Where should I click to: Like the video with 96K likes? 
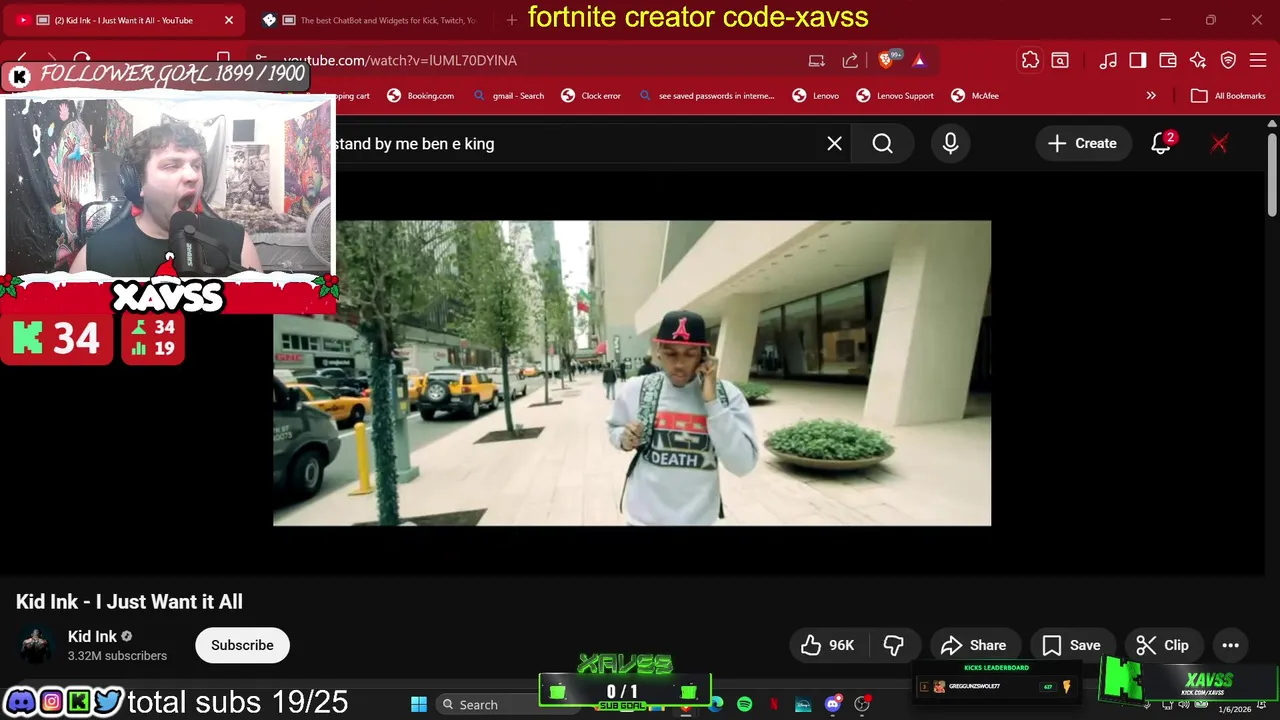(x=828, y=646)
